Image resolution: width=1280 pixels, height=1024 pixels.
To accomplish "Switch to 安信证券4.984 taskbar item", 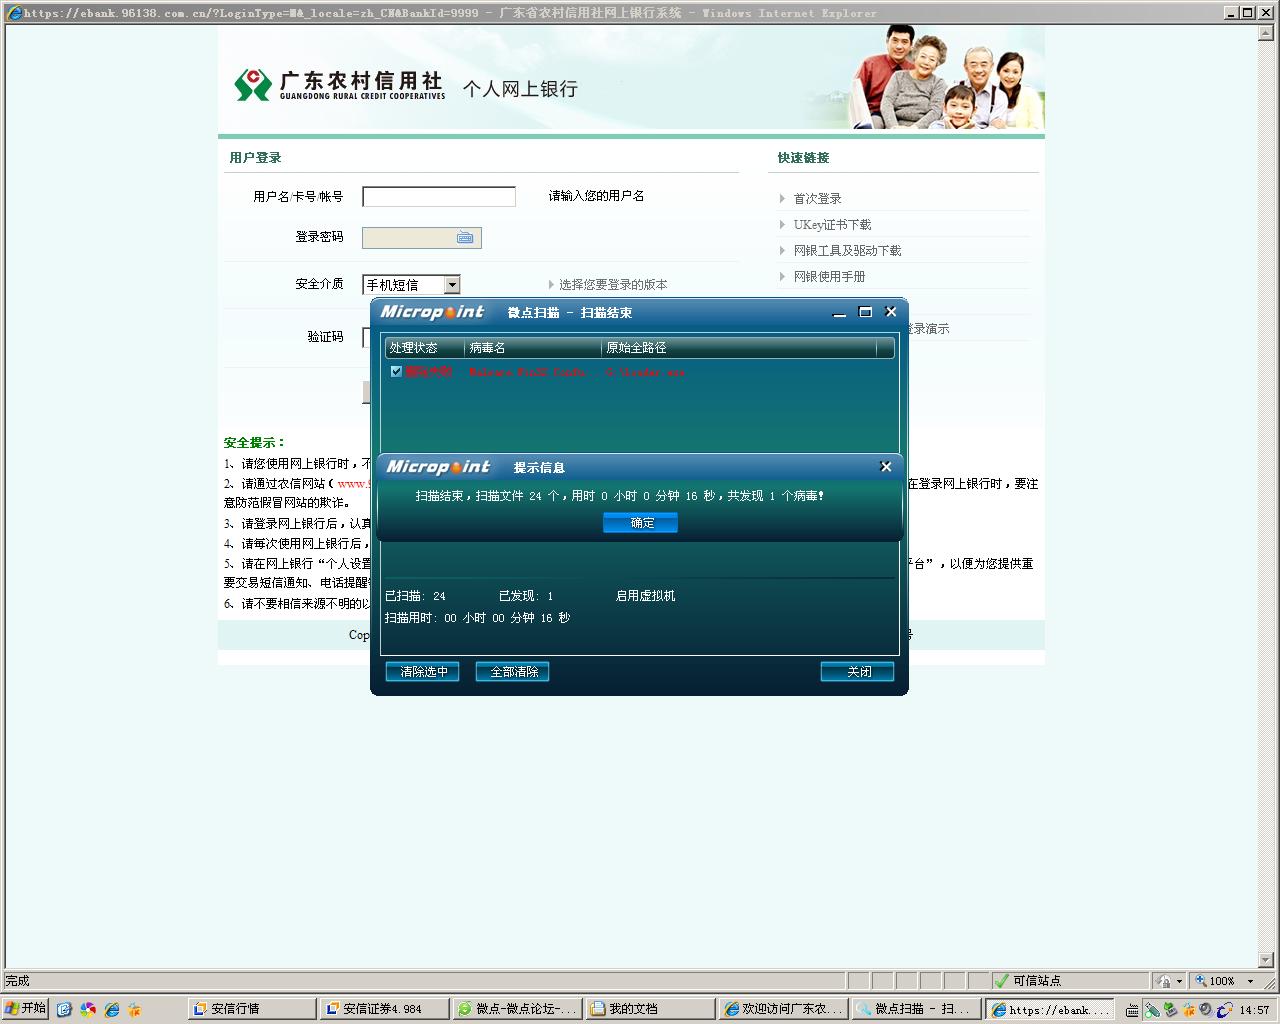I will [x=383, y=1009].
